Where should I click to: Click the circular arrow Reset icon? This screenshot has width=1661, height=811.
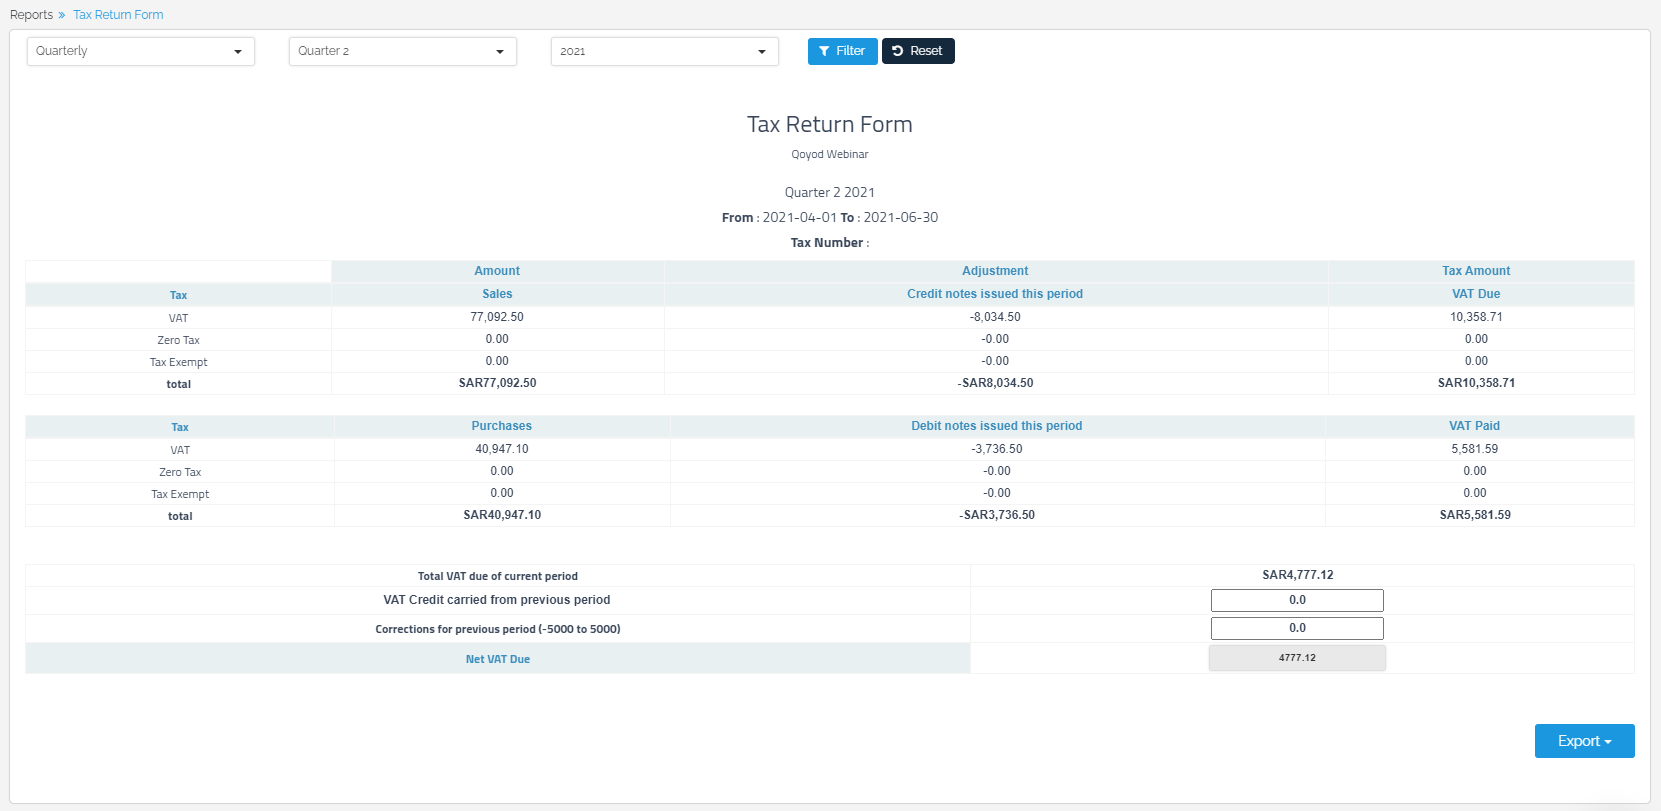[898, 51]
